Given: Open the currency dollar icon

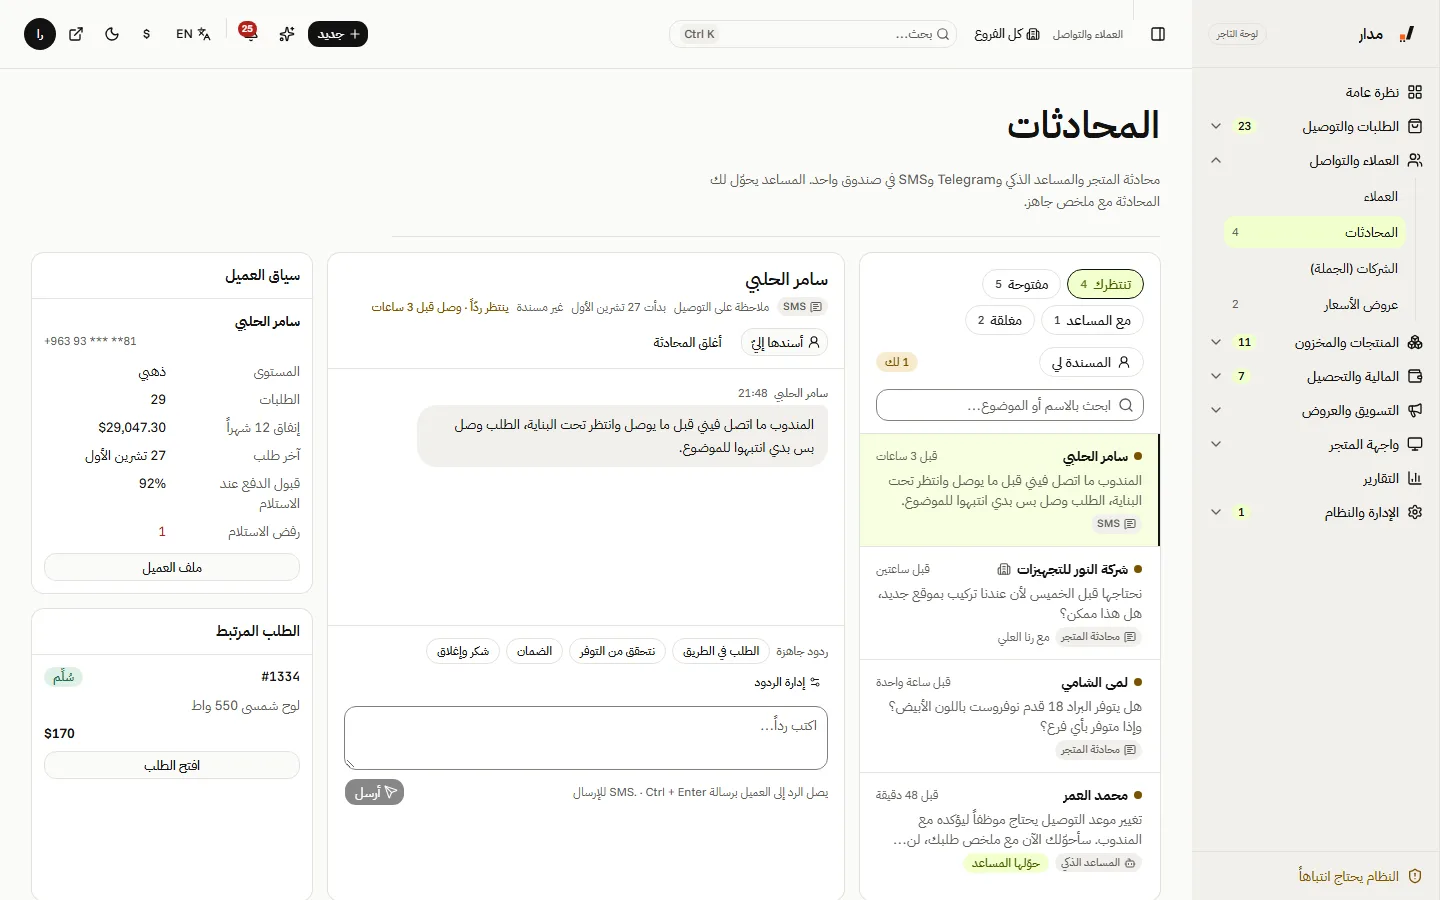Looking at the screenshot, I should pyautogui.click(x=147, y=34).
